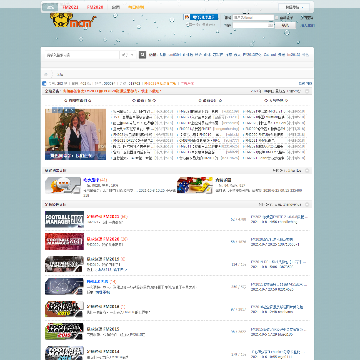Click the login button next to password
The width and height of the screenshot is (360, 360).
pyautogui.click(x=285, y=25)
